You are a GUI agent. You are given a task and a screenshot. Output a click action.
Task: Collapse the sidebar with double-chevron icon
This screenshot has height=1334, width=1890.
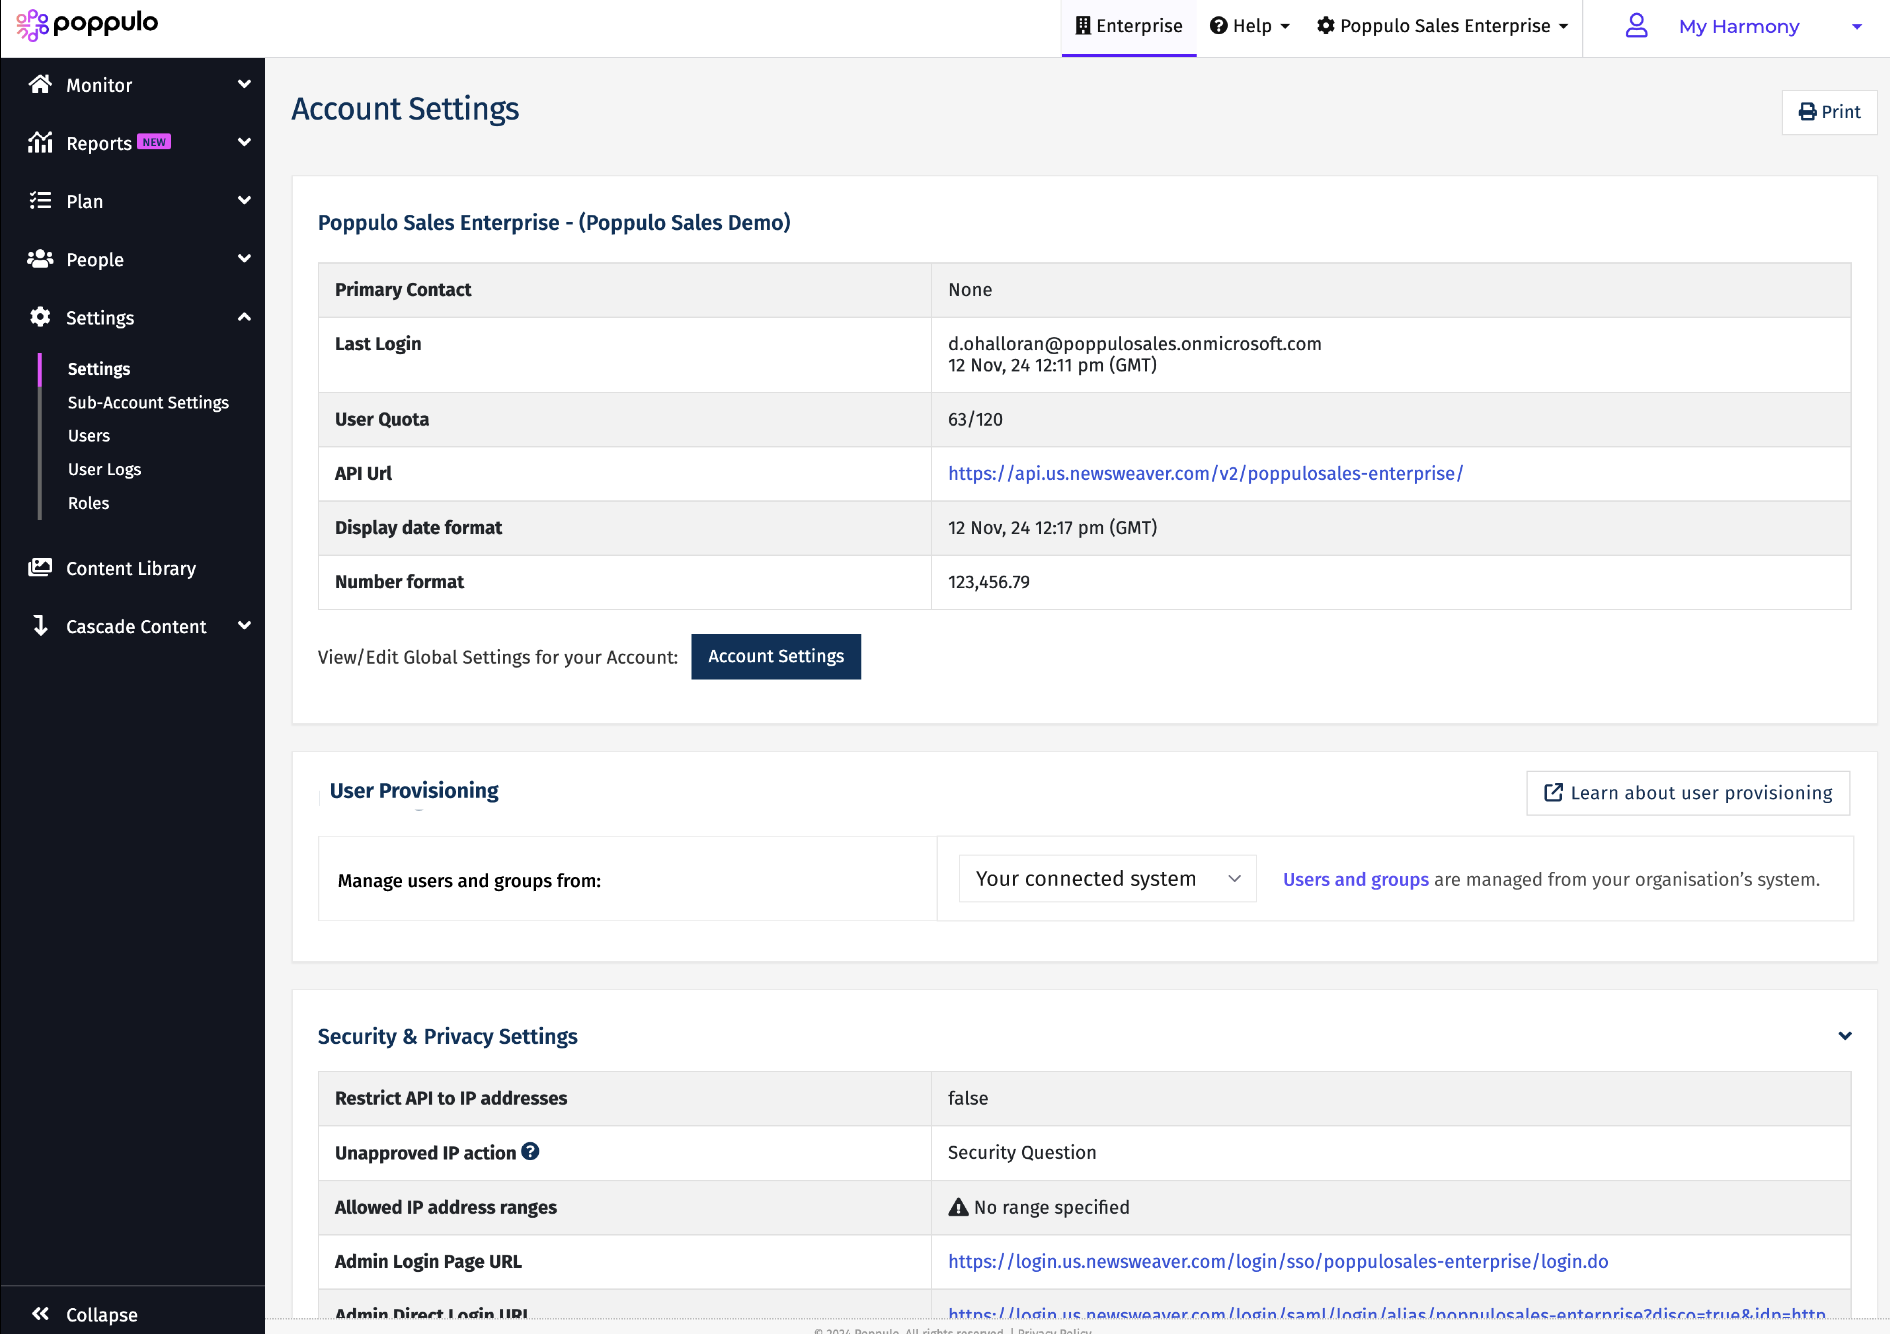pos(40,1314)
